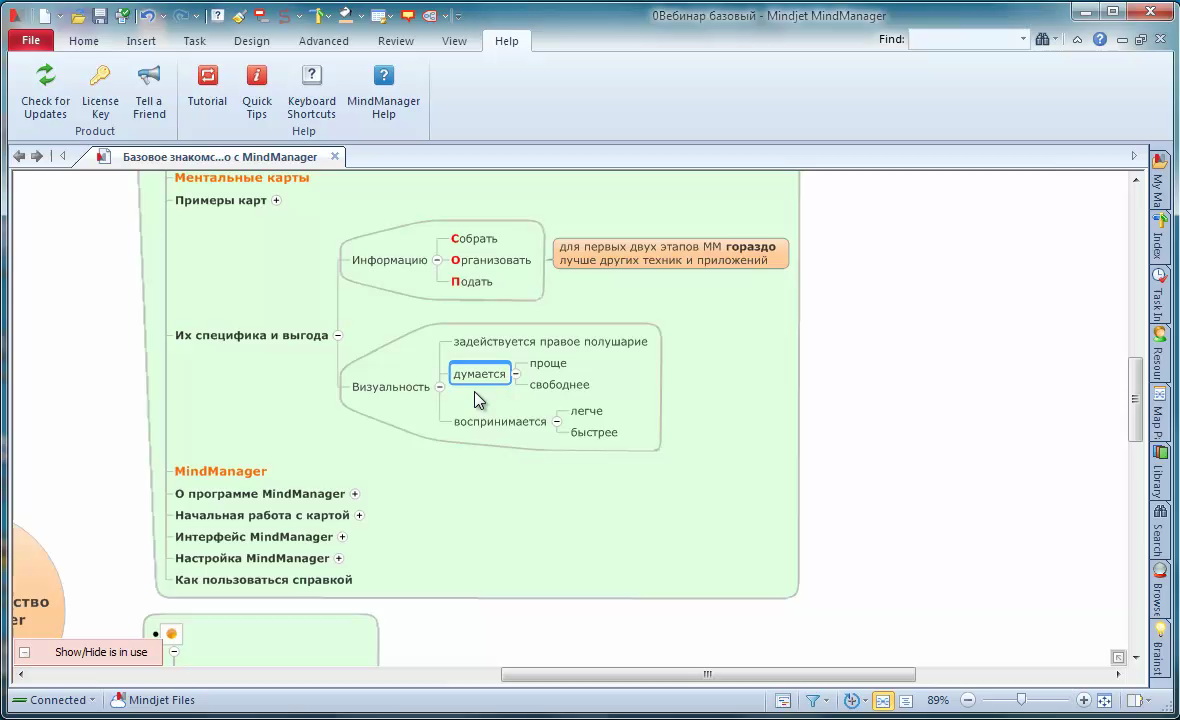Image resolution: width=1180 pixels, height=720 pixels.
Task: Adjust the zoom slider handle
Action: click(1021, 700)
